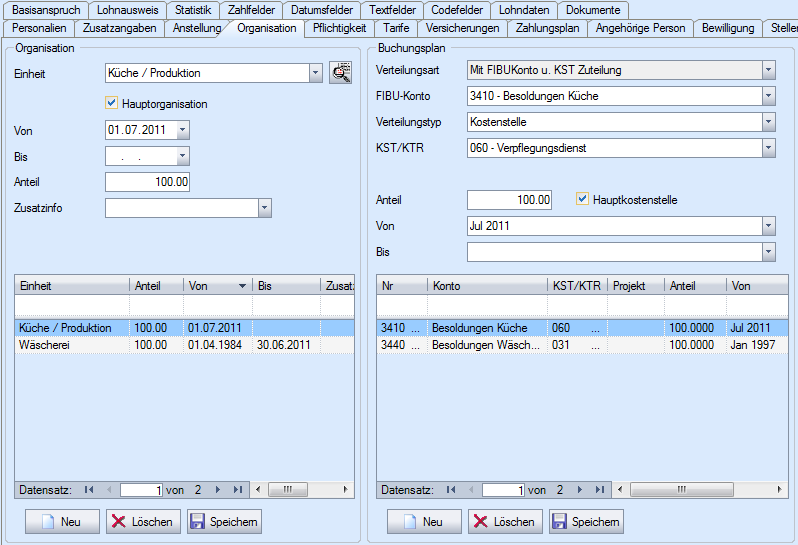Click Speichern button under Organisation
798x545 pixels.
pos(224,522)
